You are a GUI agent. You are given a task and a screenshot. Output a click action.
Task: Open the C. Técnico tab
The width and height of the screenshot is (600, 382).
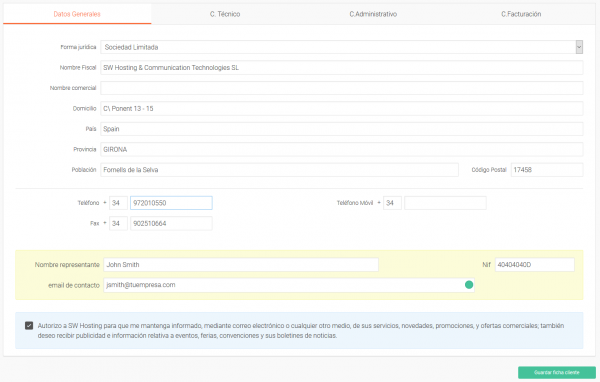pos(225,14)
